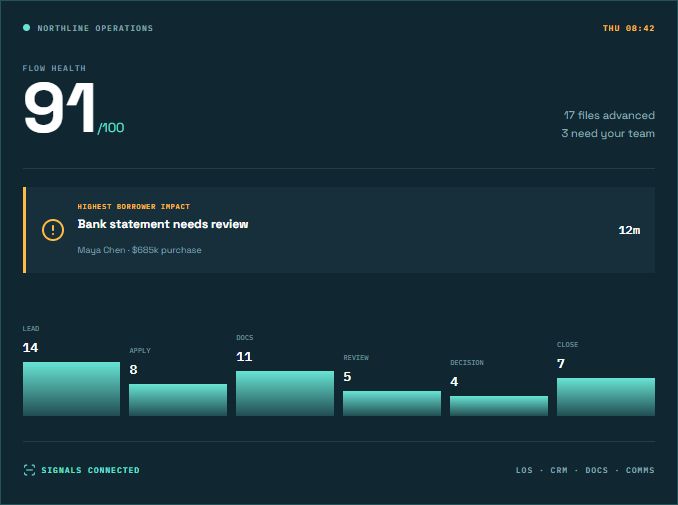The width and height of the screenshot is (678, 505).
Task: Click the 91 flow health score
Action: tap(60, 108)
